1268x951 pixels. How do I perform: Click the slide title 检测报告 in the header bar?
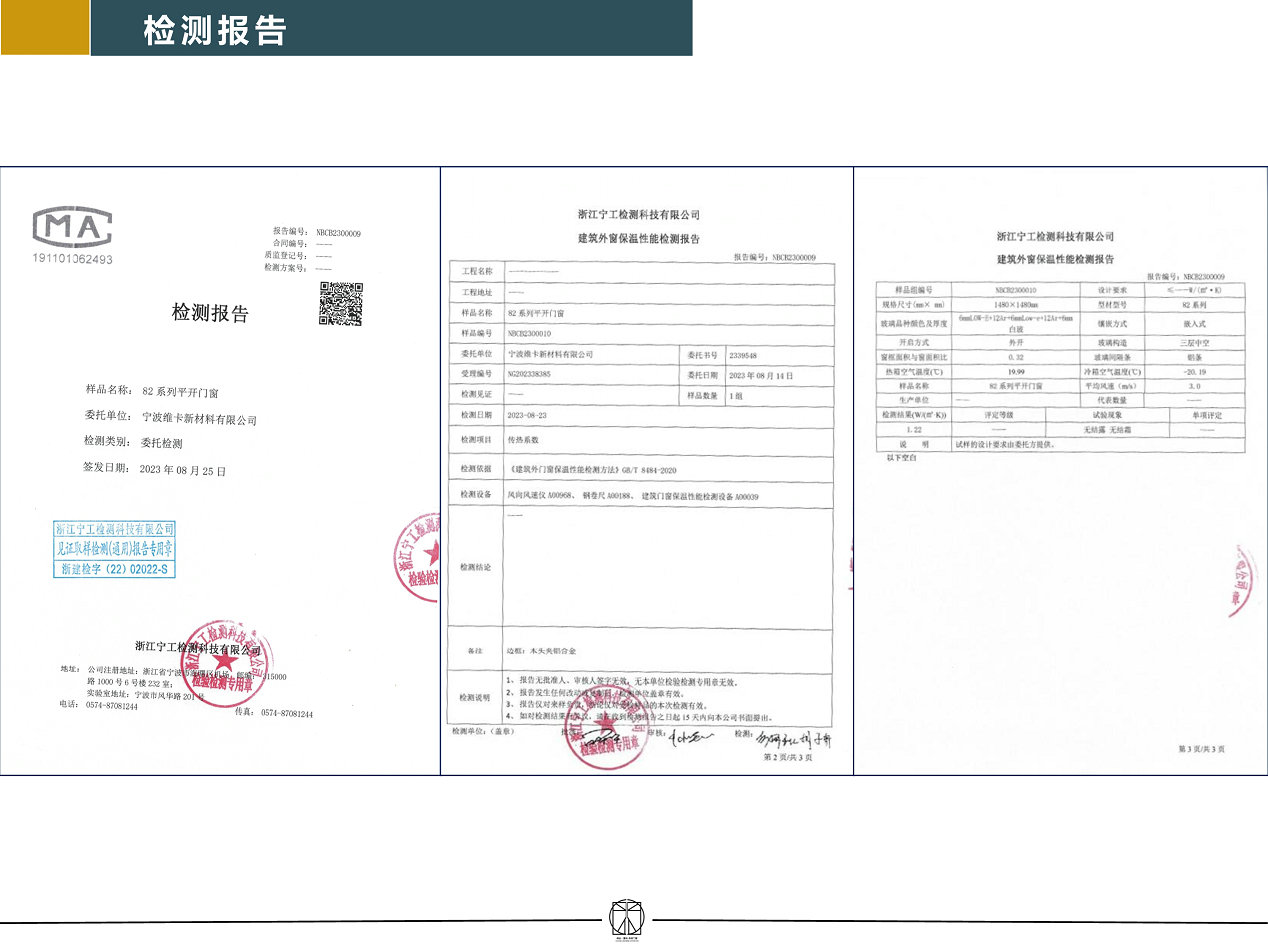pyautogui.click(x=215, y=32)
